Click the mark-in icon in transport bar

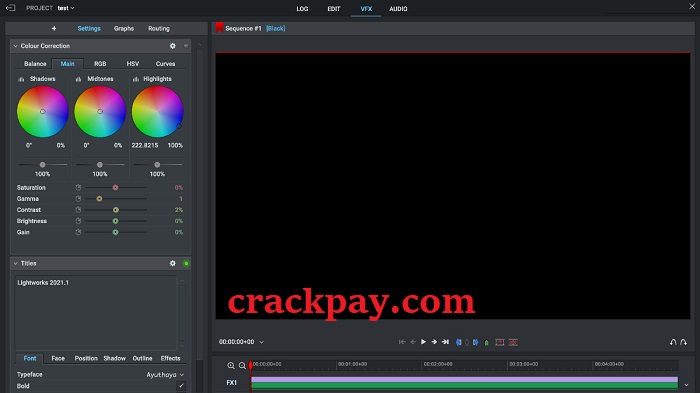(x=458, y=343)
